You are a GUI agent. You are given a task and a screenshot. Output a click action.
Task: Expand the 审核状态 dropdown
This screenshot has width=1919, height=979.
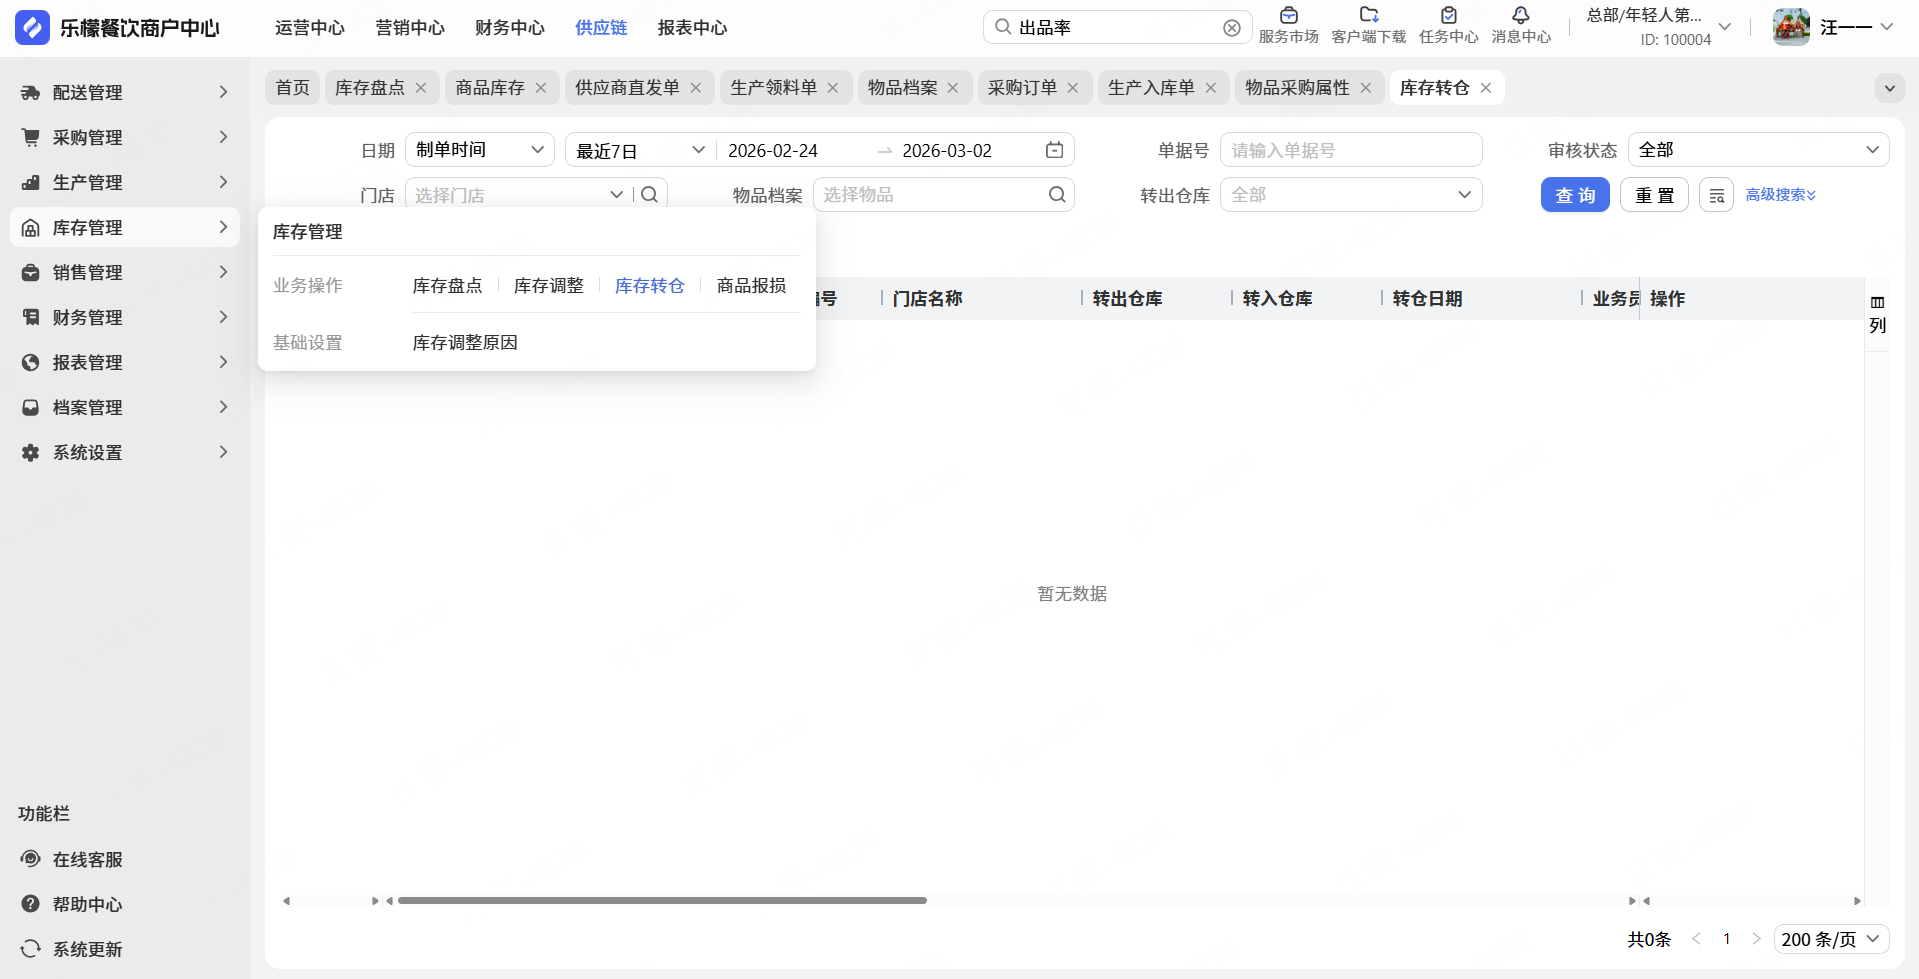[x=1758, y=150]
